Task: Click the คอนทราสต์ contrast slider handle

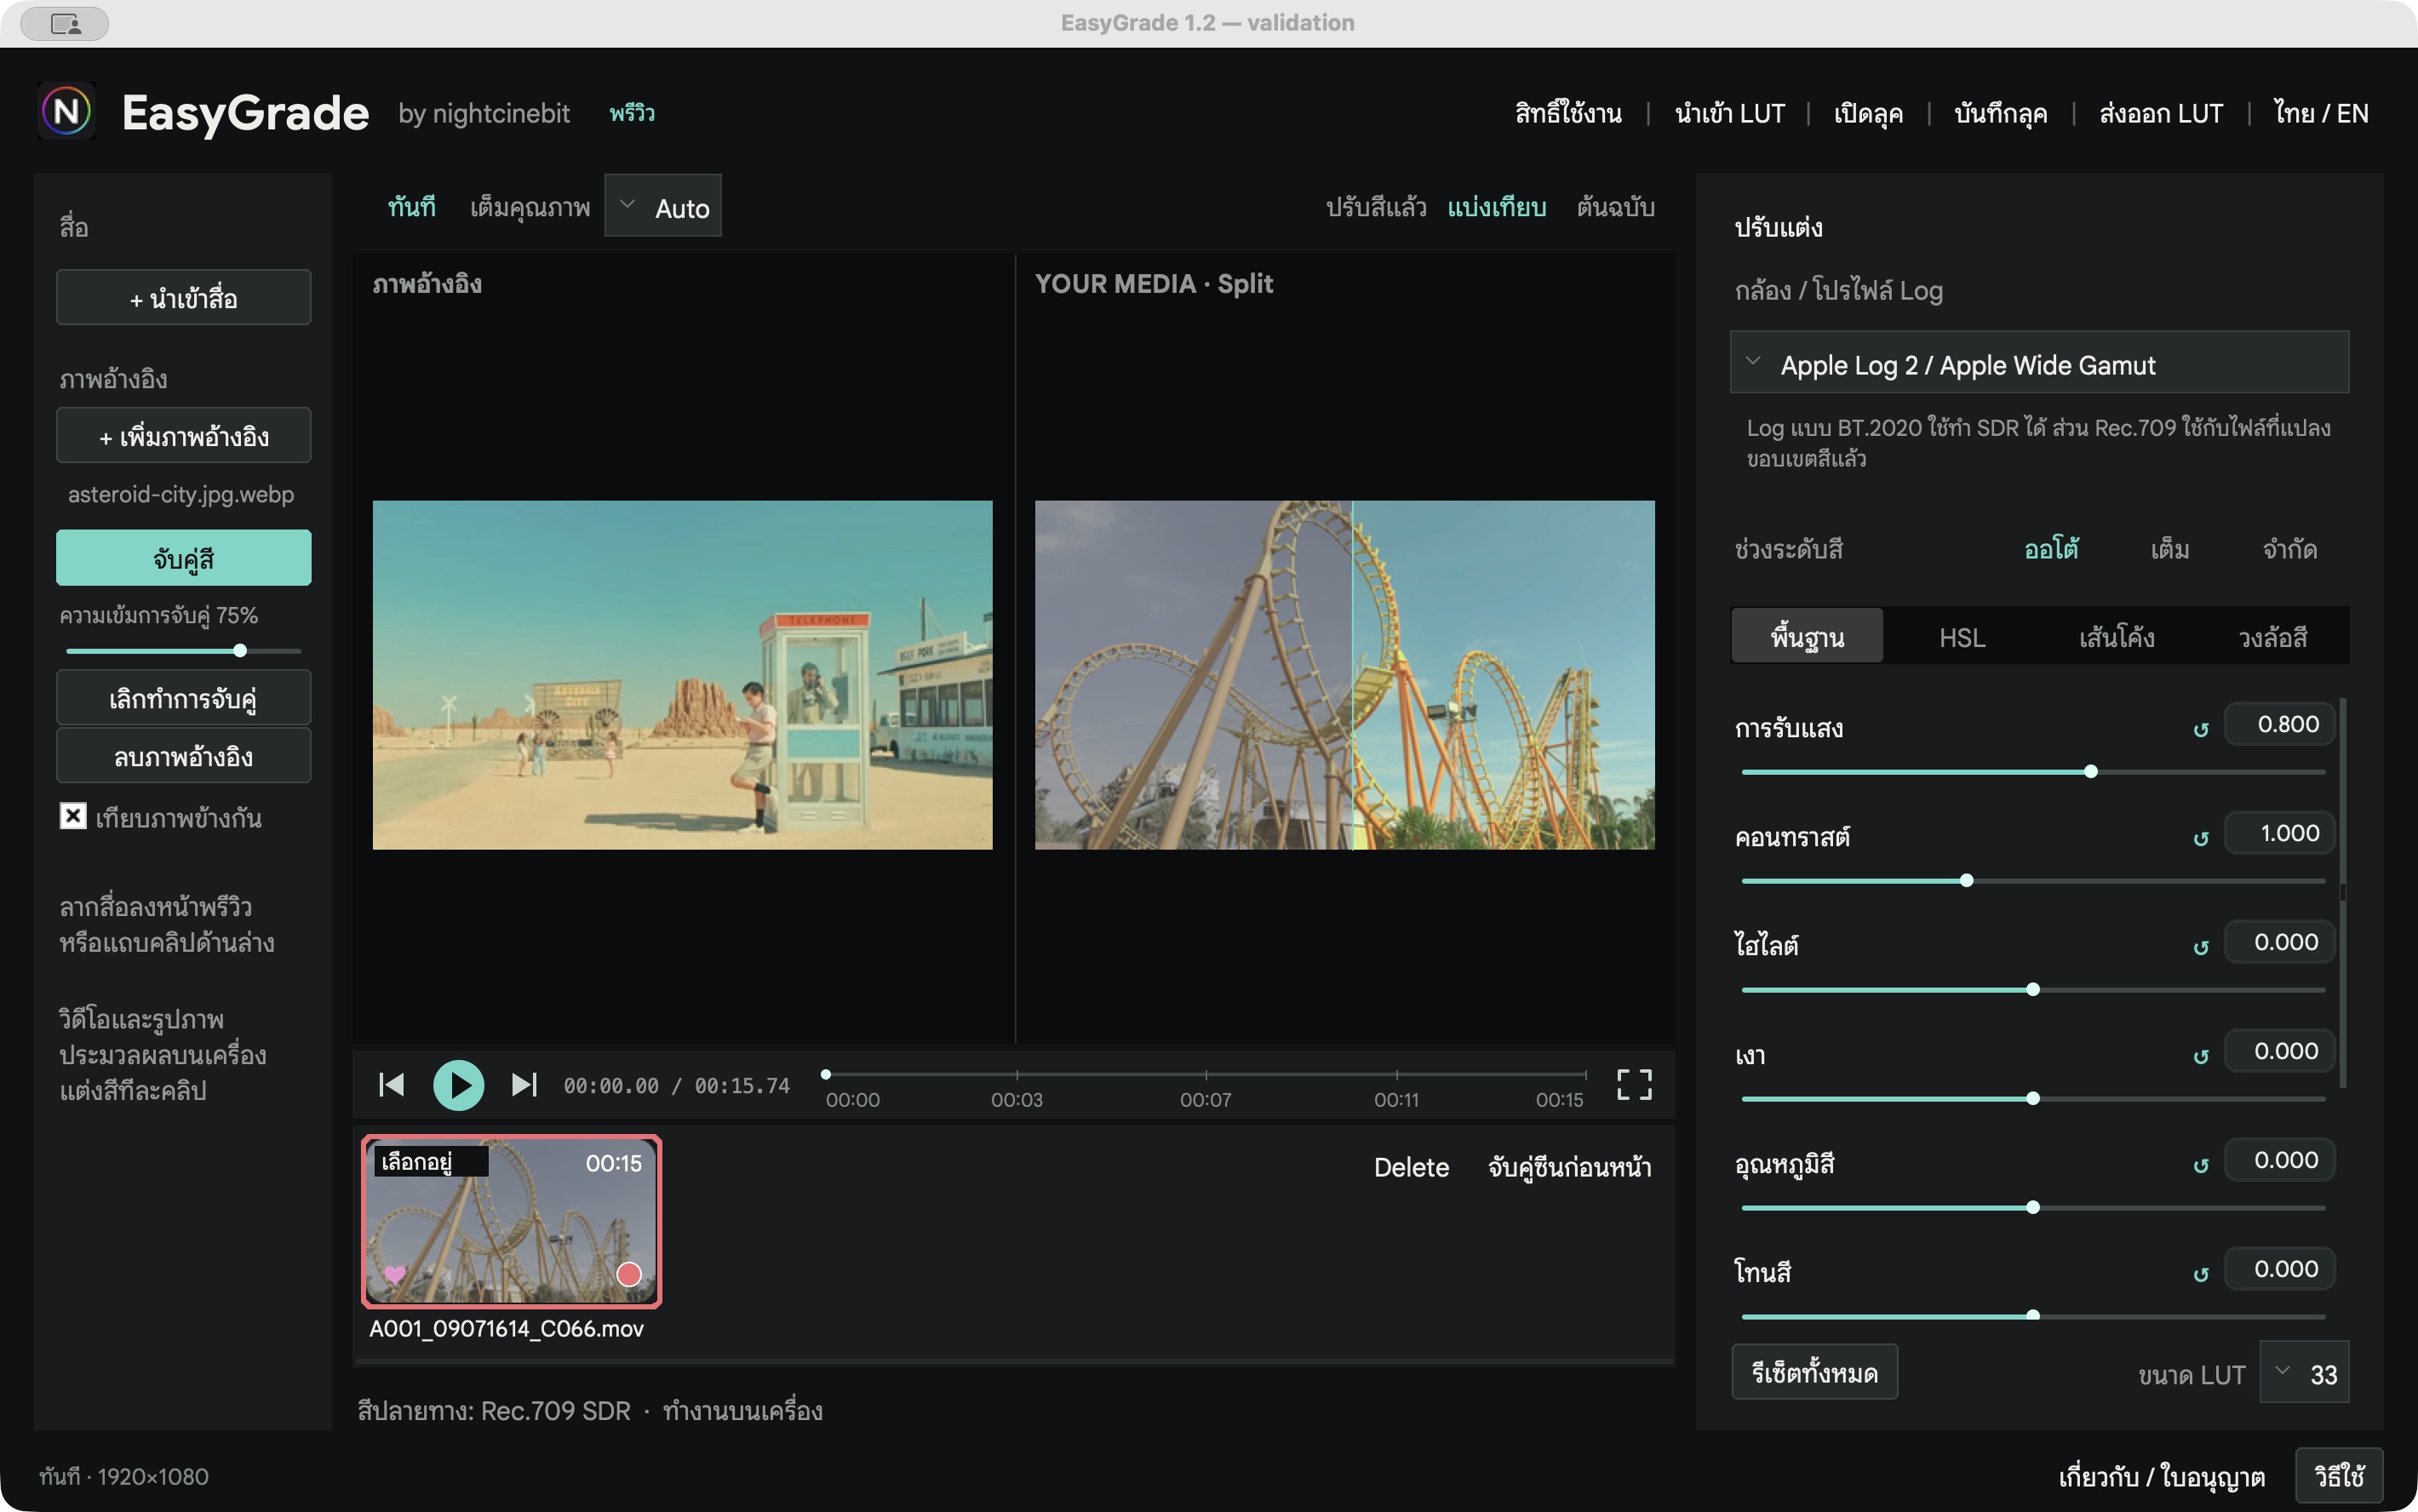Action: pyautogui.click(x=1967, y=881)
